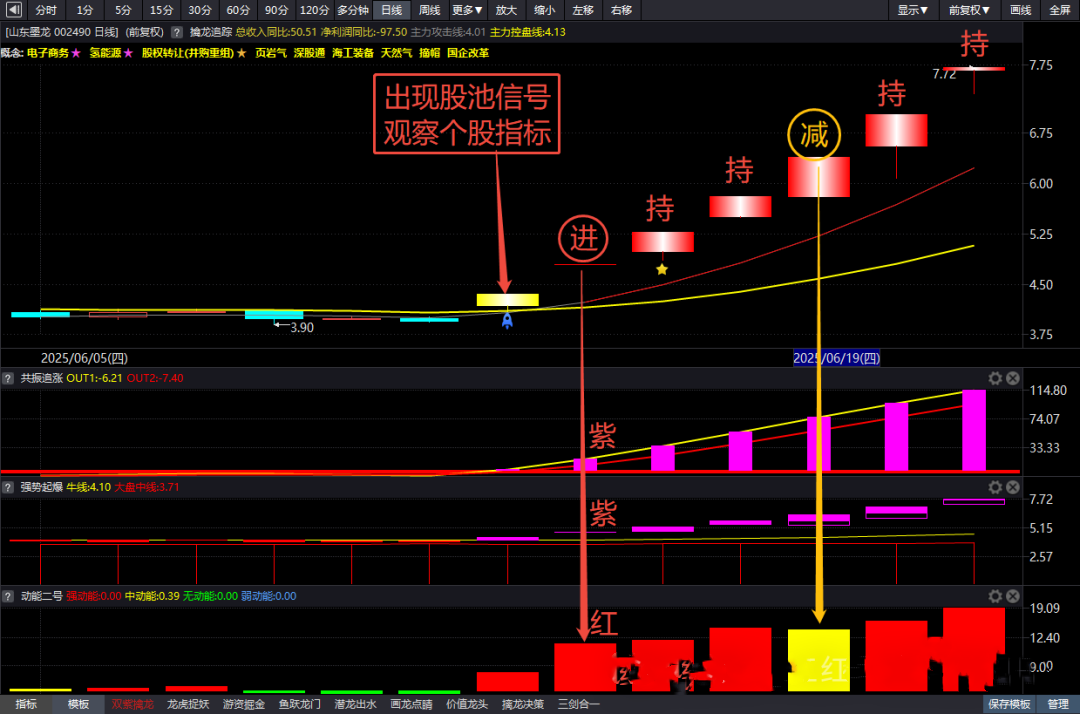Click the yellow momentum bar in 动能二号
This screenshot has width=1080, height=714.
pos(818,660)
